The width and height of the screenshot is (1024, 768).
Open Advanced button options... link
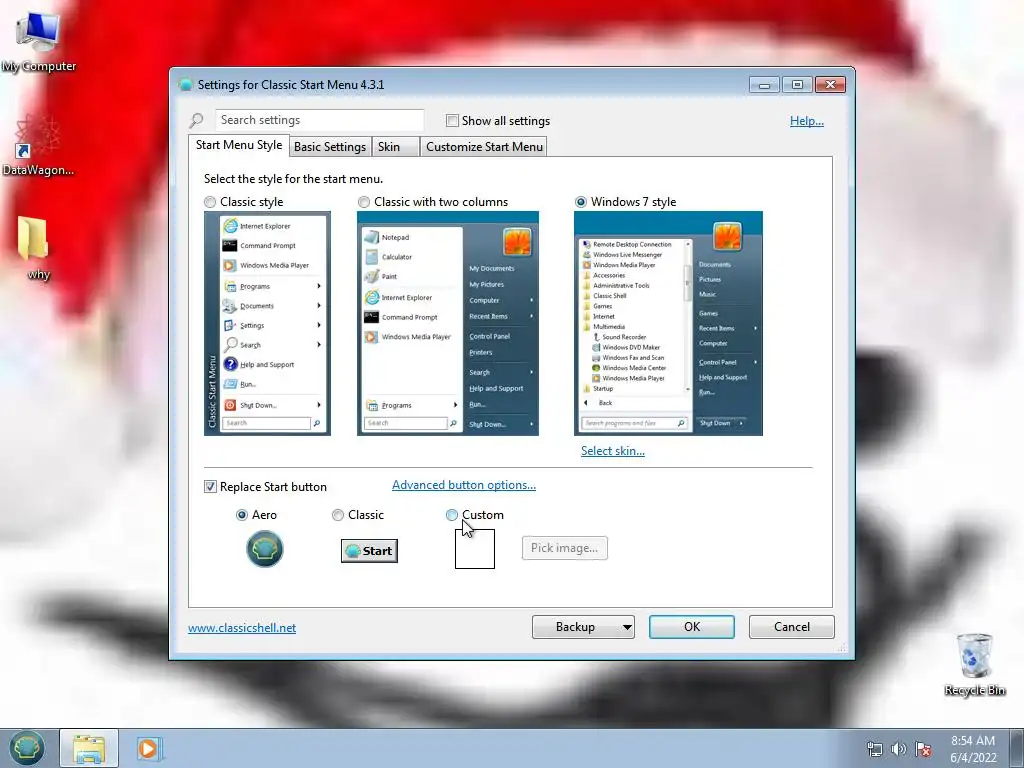click(x=464, y=485)
